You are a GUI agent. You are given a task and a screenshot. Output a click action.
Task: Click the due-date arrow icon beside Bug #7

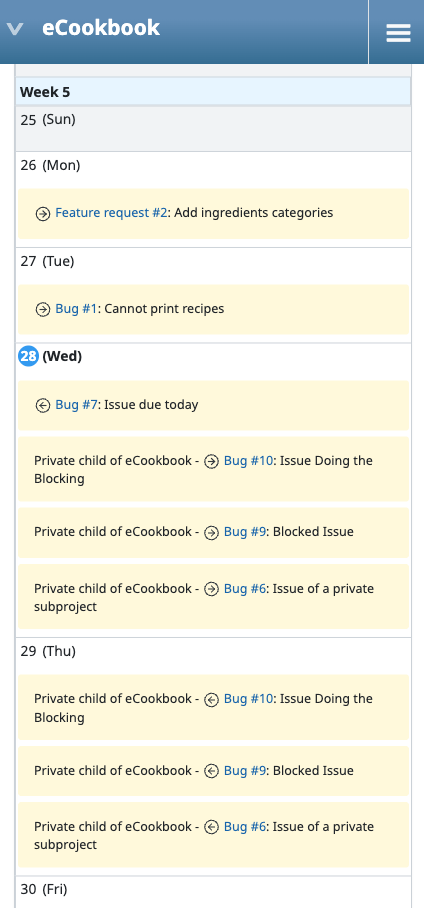click(x=43, y=405)
